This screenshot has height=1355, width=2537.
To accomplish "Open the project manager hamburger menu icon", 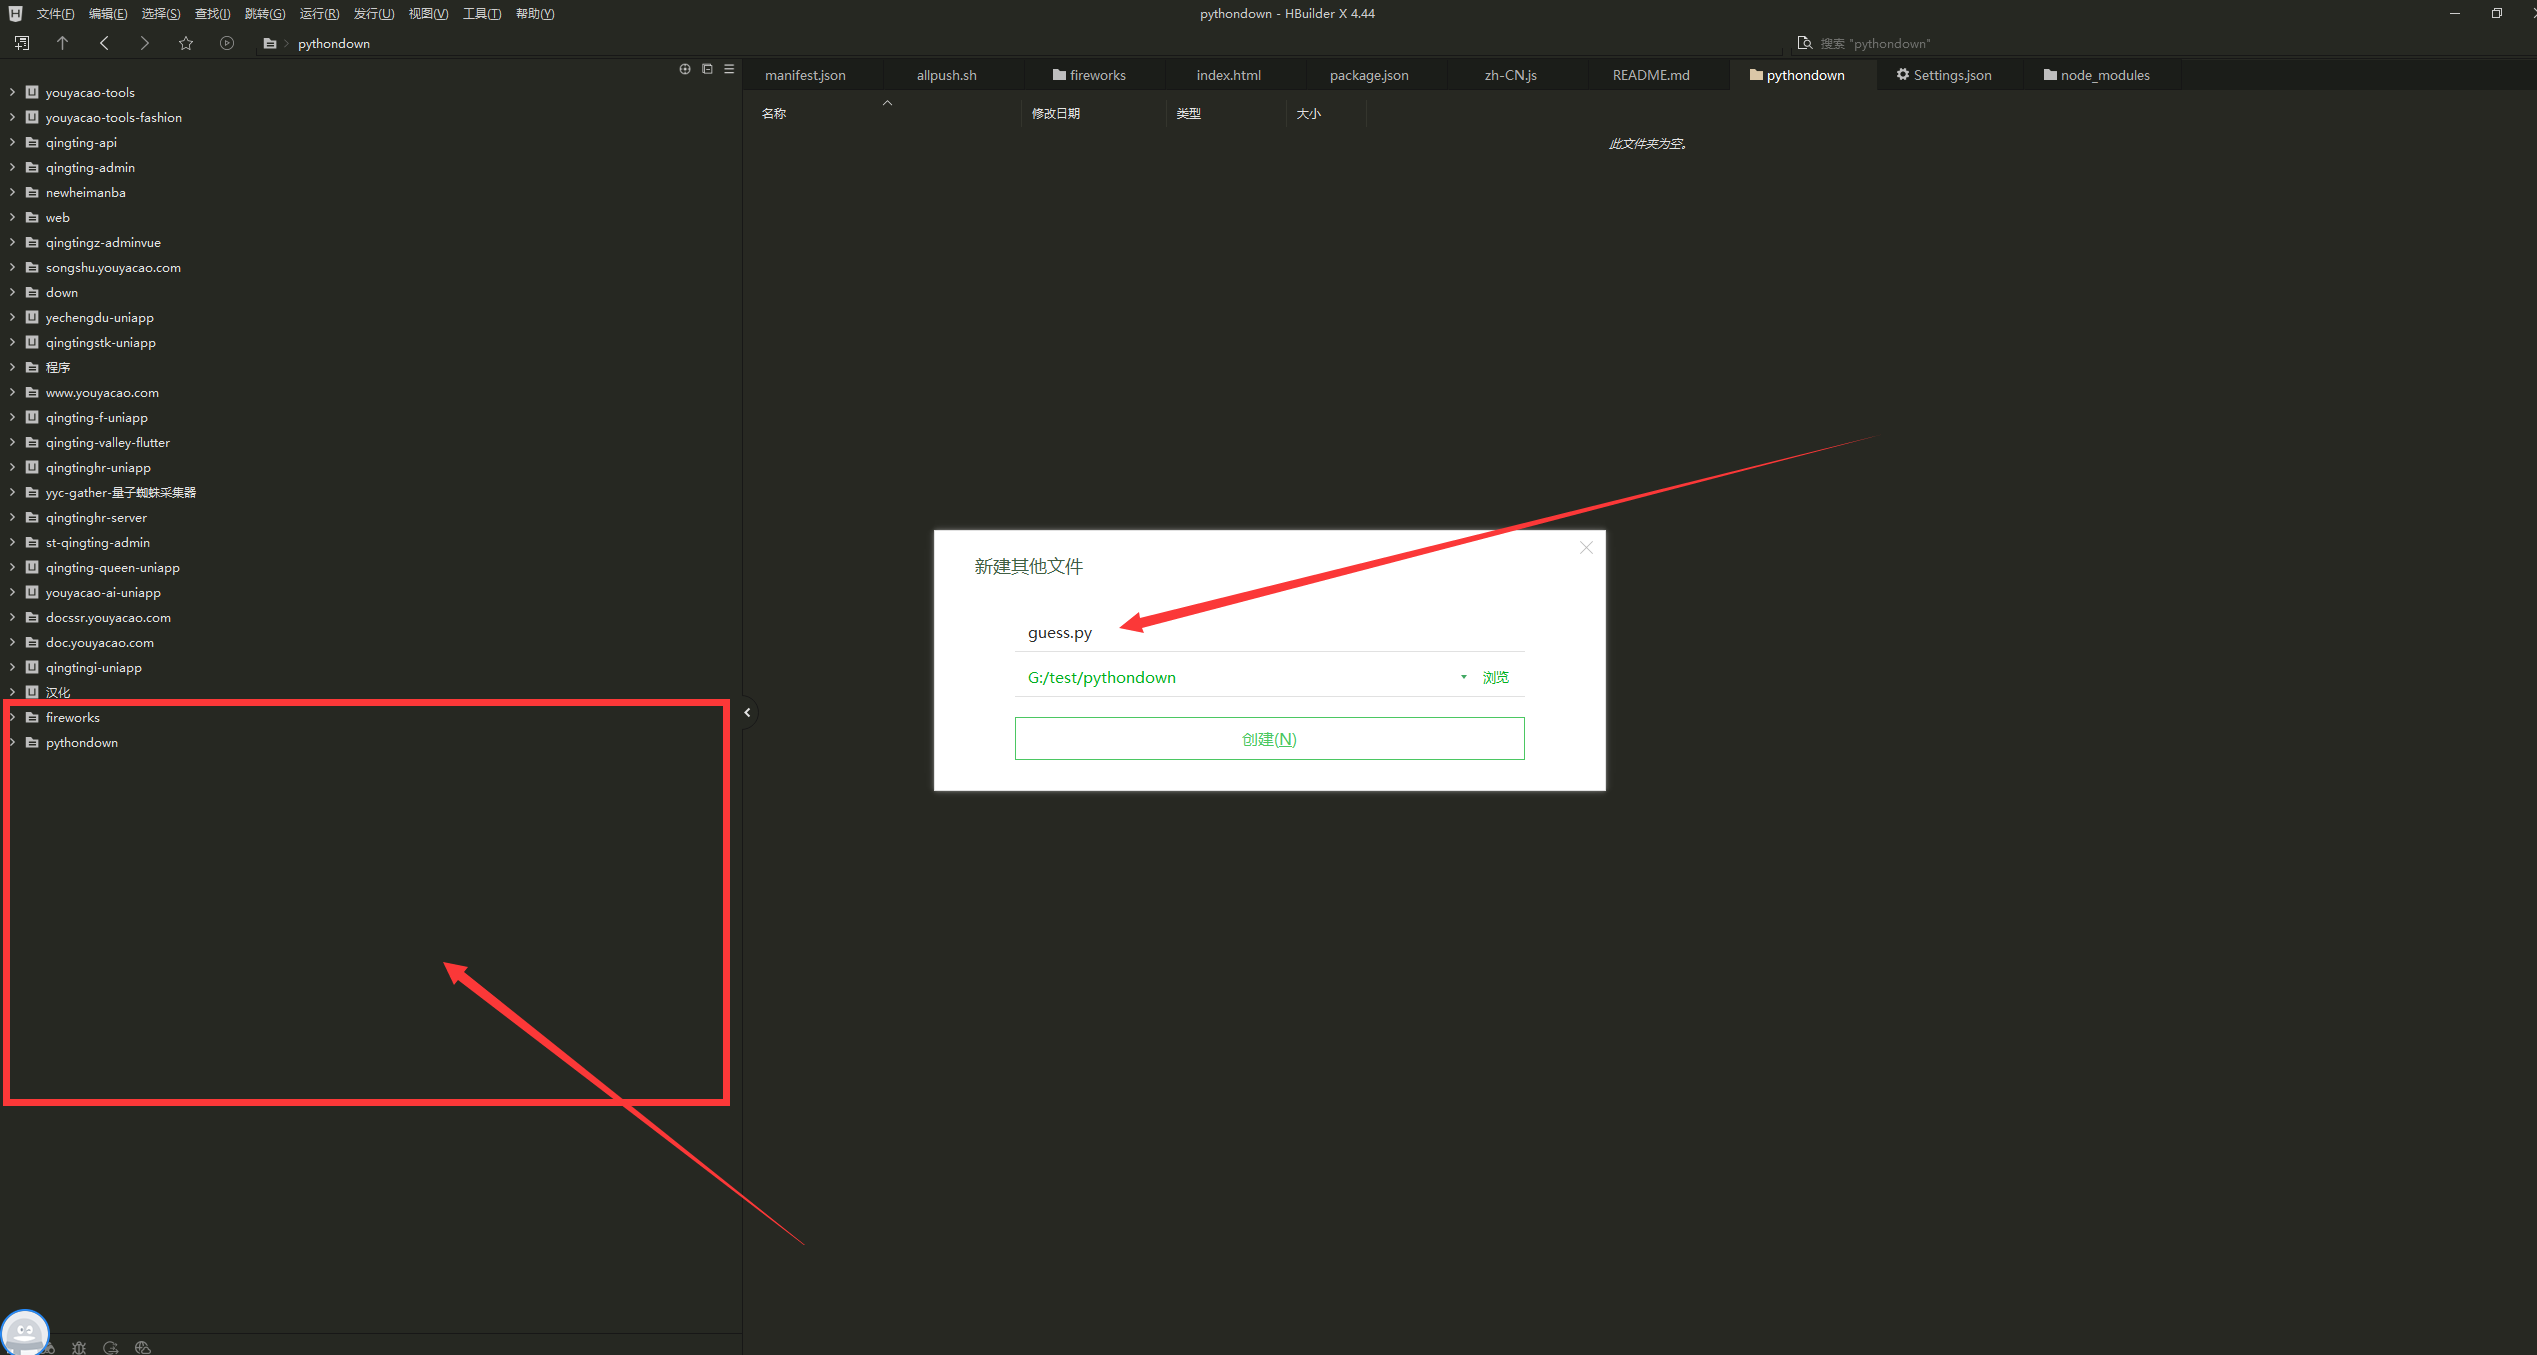I will tap(729, 69).
